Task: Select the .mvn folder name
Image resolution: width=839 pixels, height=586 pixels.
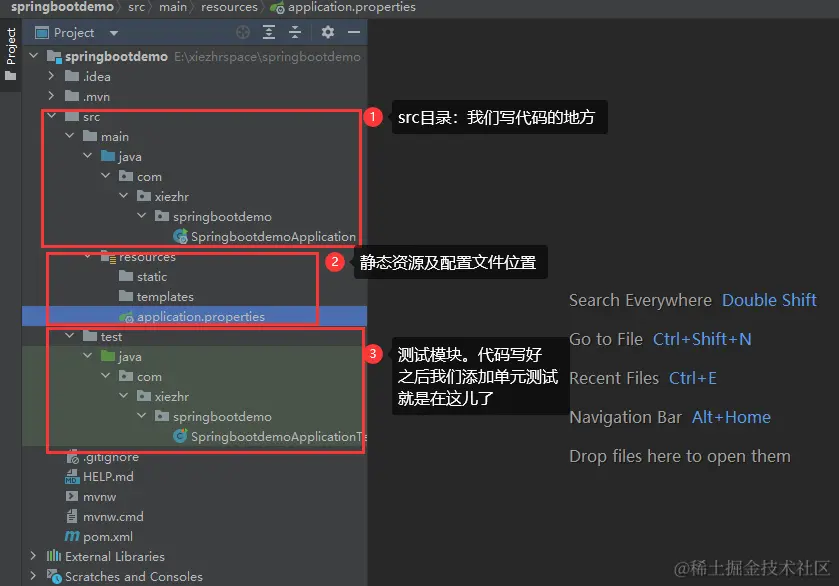Action: [x=96, y=97]
